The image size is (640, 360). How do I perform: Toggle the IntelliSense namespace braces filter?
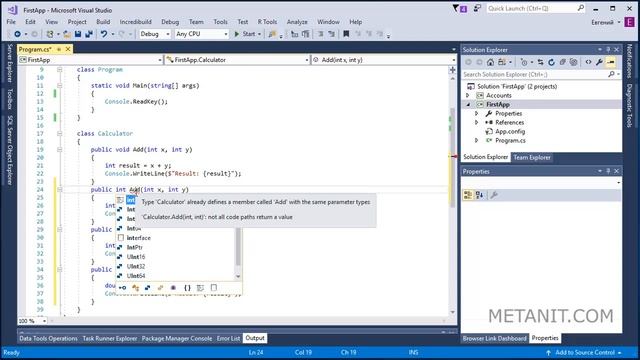(x=187, y=288)
